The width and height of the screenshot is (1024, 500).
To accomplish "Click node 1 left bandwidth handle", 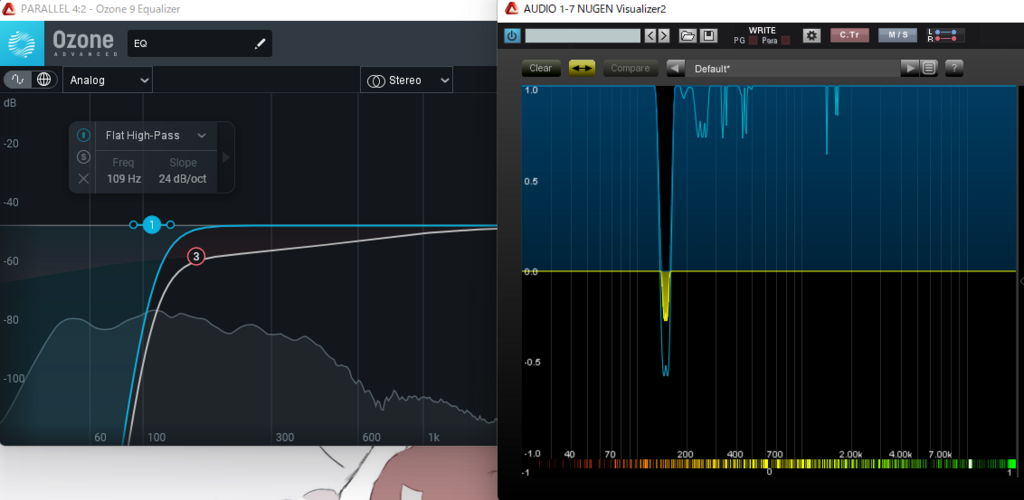I will pyautogui.click(x=133, y=225).
